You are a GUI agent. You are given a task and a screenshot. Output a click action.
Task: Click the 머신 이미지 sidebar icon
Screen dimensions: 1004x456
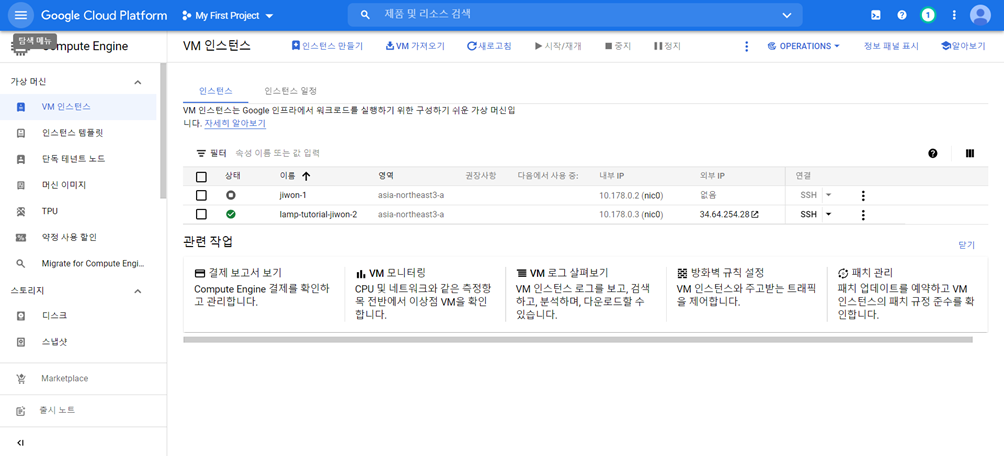(20, 185)
